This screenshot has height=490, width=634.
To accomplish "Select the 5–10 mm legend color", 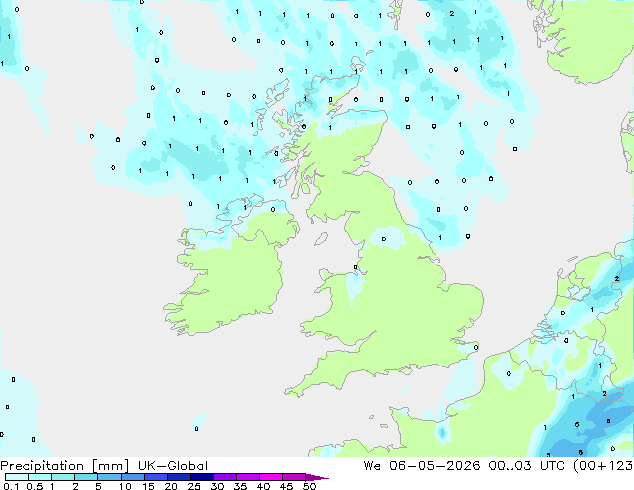I will [x=109, y=477].
